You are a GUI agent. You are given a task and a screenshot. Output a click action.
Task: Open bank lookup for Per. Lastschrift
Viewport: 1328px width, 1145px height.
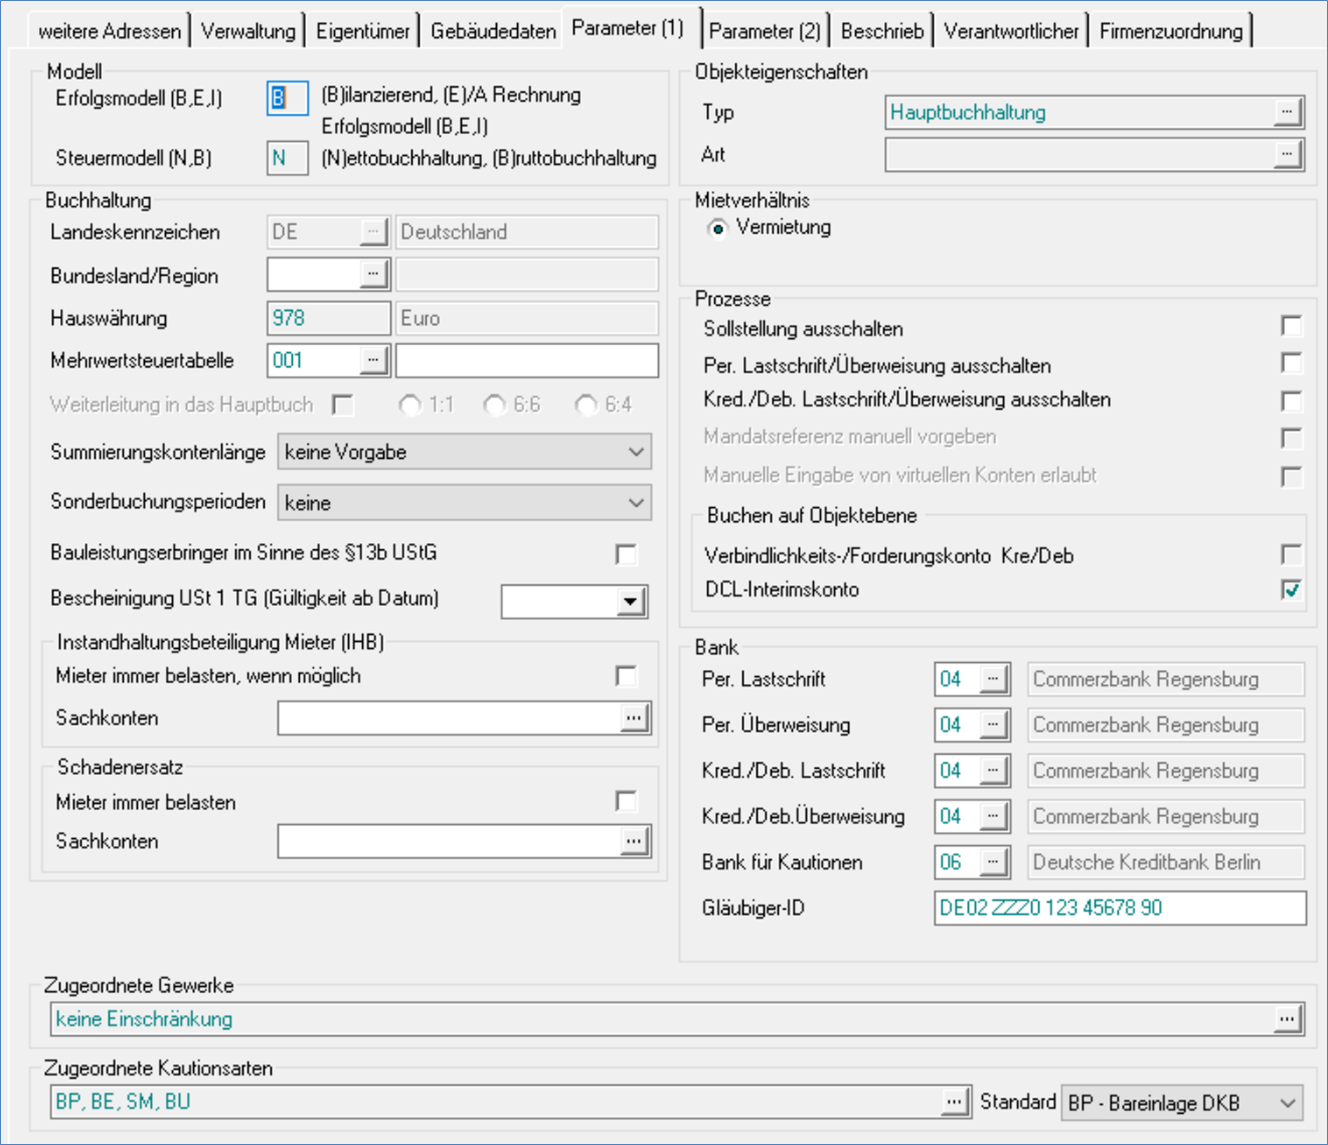pyautogui.click(x=992, y=679)
